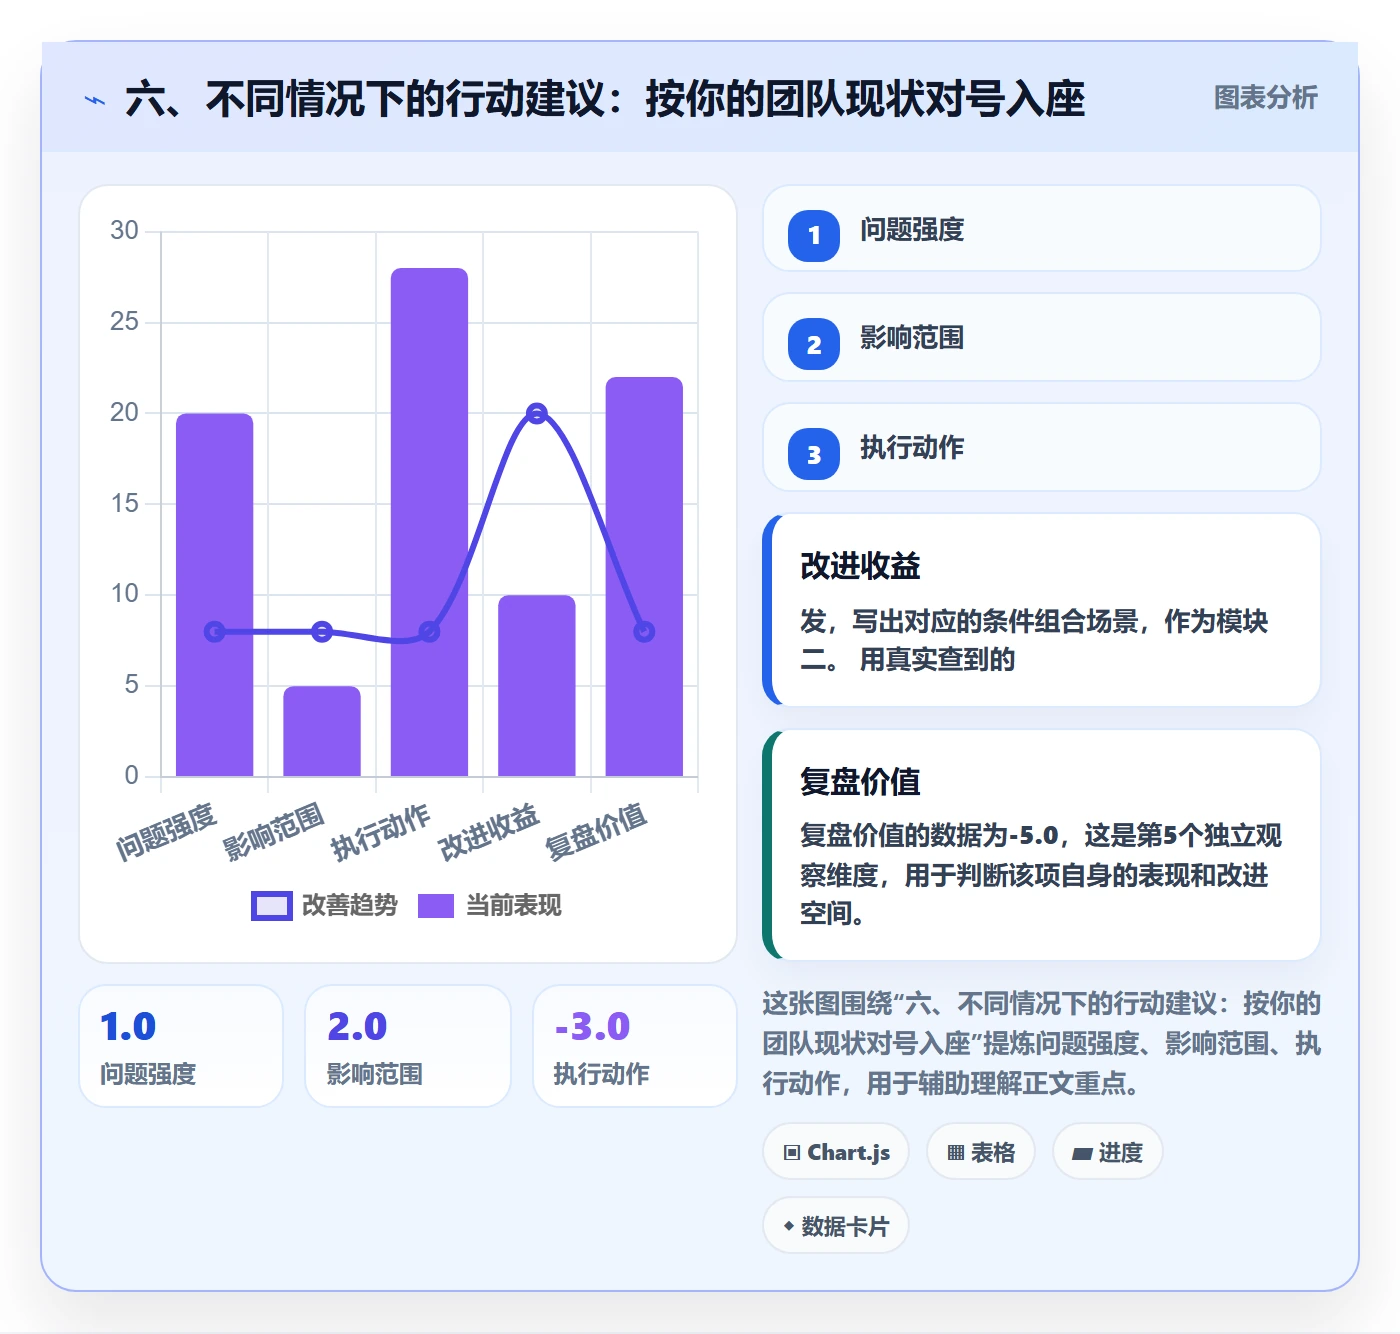The width and height of the screenshot is (1400, 1334).
Task: Click the 复盘价值 x-axis label under the chart
Action: coord(596,832)
